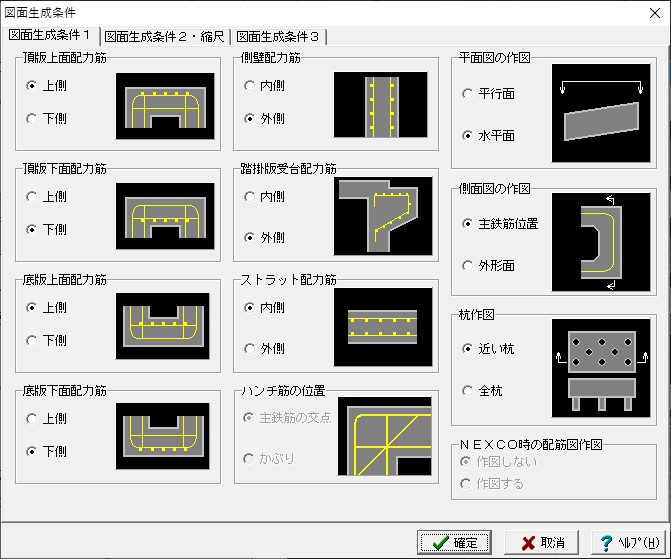Choose 外形面 for 側面図の作図
Image resolution: width=671 pixels, height=559 pixels.
(488, 266)
